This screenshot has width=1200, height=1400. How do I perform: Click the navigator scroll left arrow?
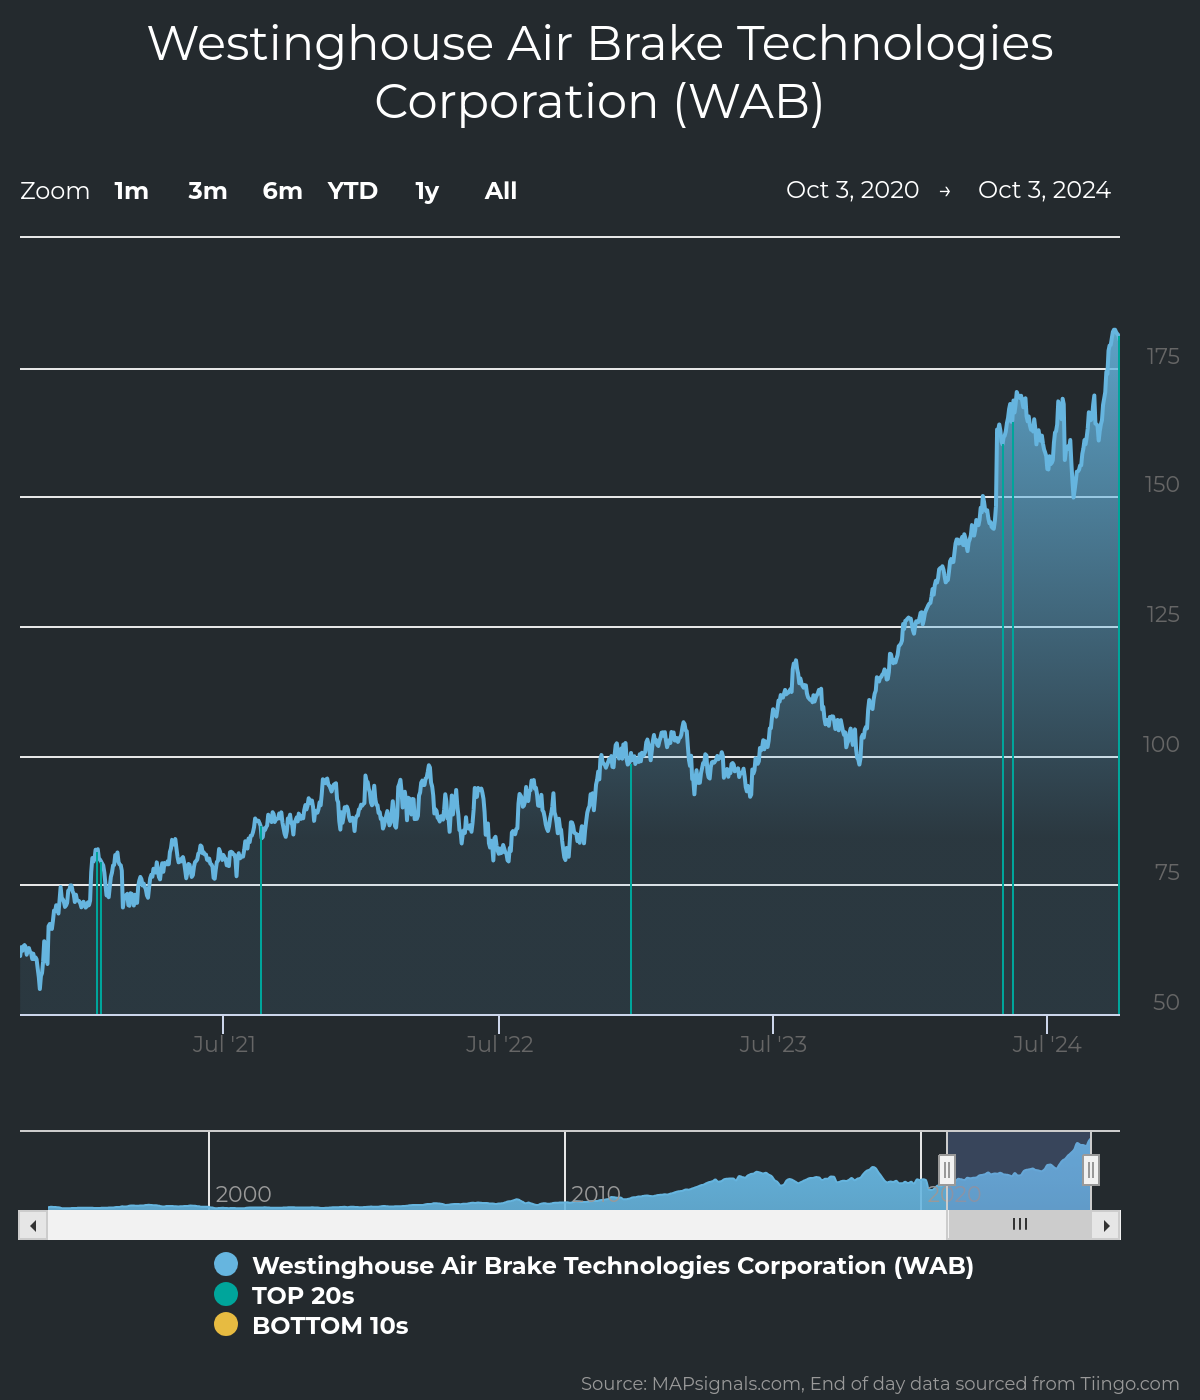click(33, 1225)
